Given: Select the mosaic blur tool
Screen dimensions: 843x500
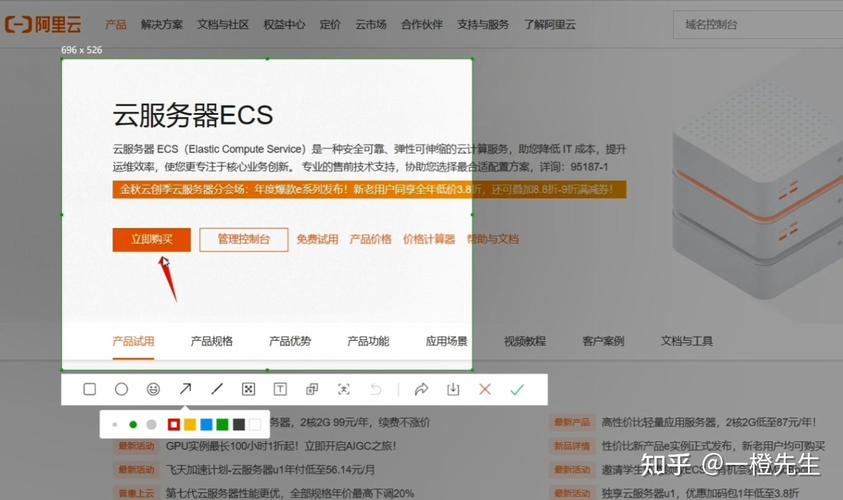Looking at the screenshot, I should point(248,389).
